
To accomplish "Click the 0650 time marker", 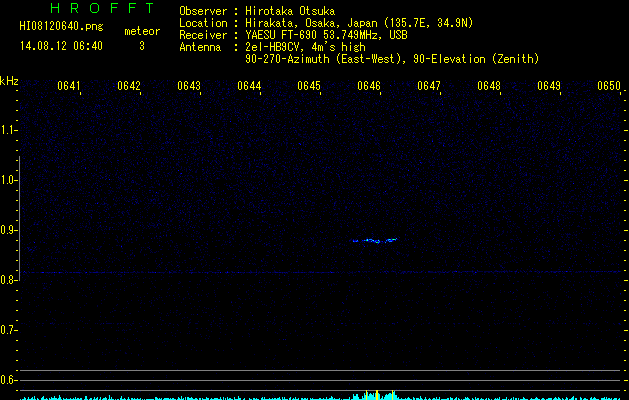I will [x=609, y=86].
